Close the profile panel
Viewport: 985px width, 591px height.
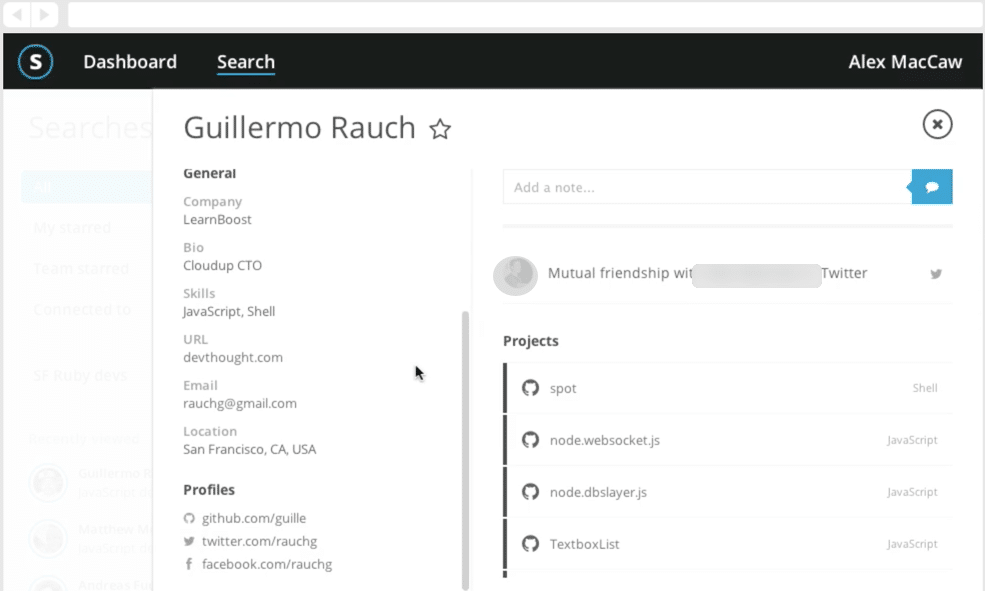pyautogui.click(x=937, y=124)
